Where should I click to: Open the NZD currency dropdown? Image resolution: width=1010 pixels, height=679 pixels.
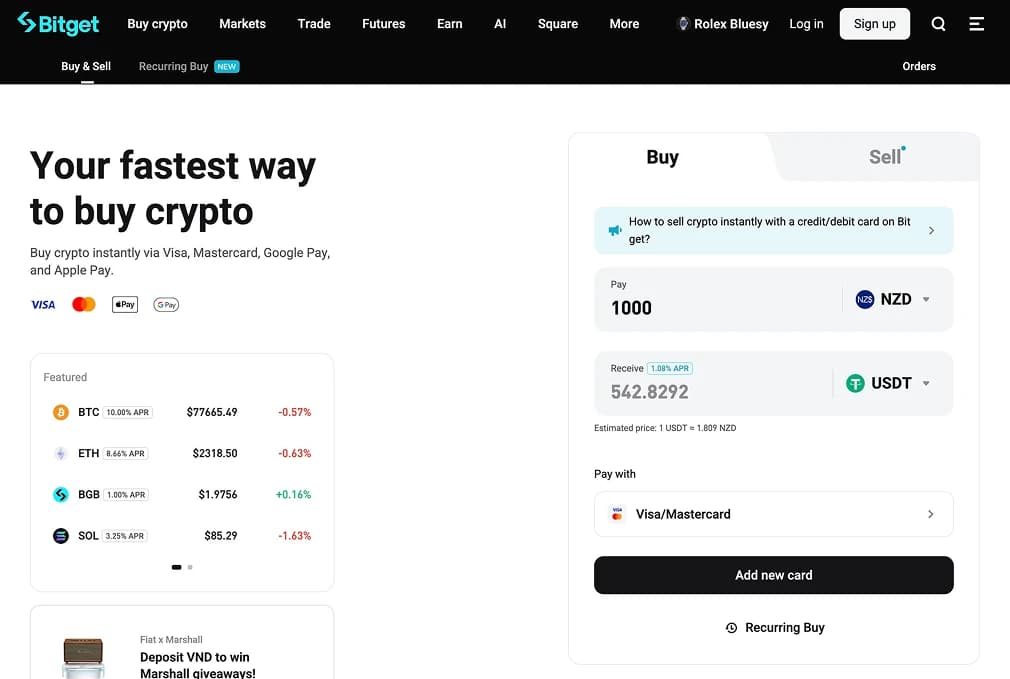[x=893, y=299]
